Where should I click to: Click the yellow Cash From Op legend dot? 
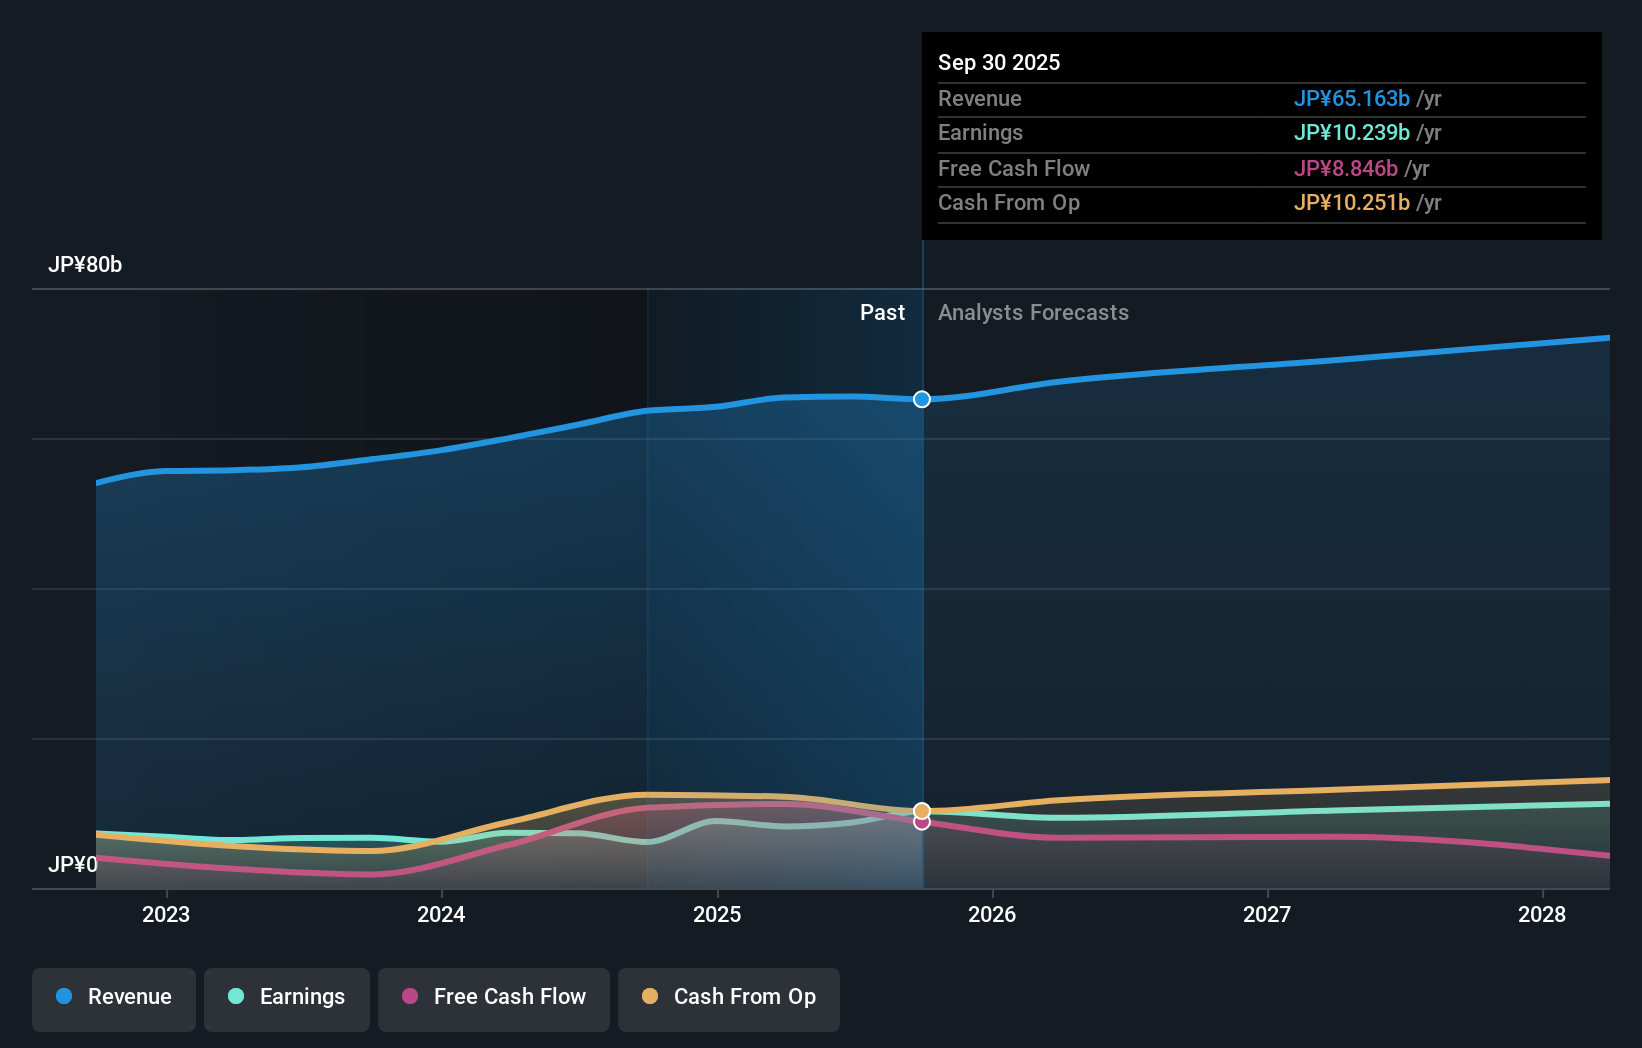(x=650, y=997)
